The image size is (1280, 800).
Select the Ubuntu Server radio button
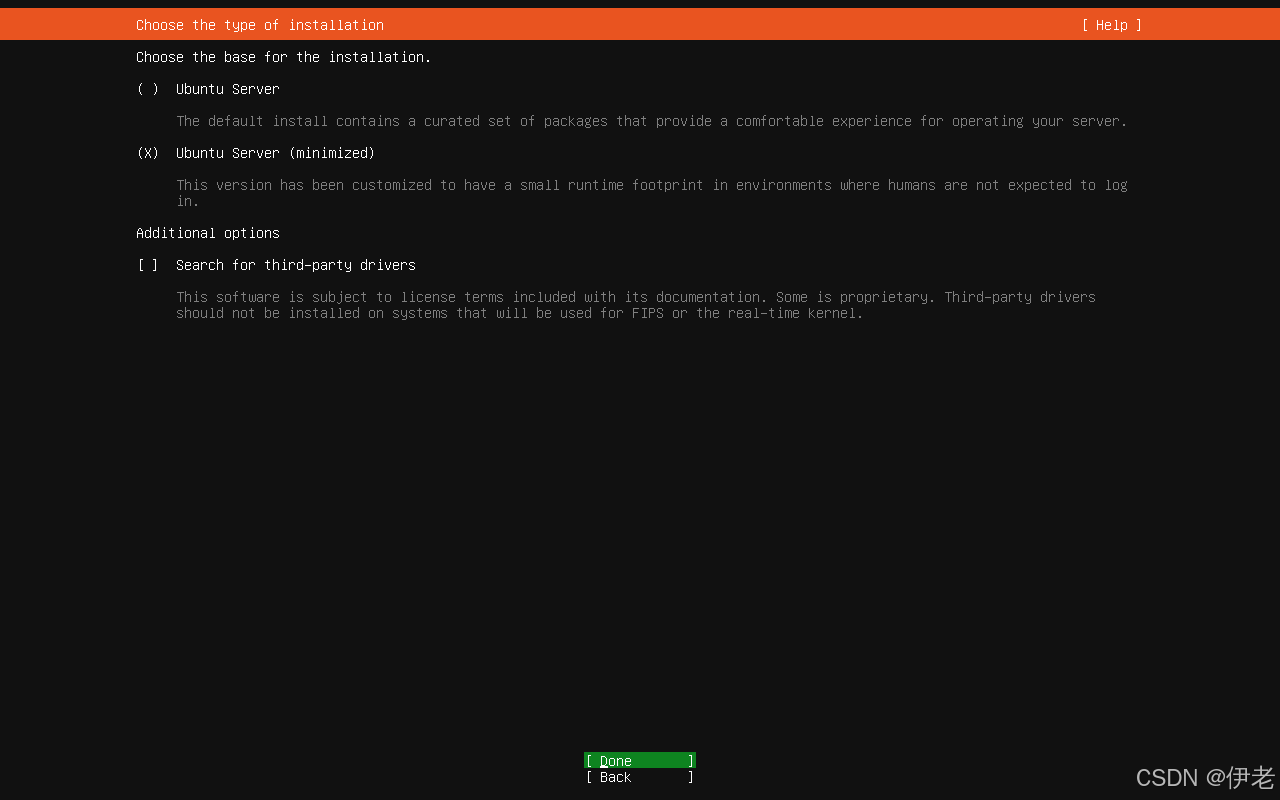point(148,89)
